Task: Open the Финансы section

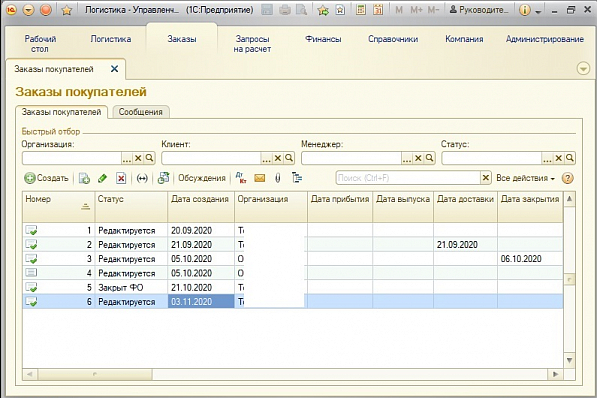Action: click(x=323, y=39)
